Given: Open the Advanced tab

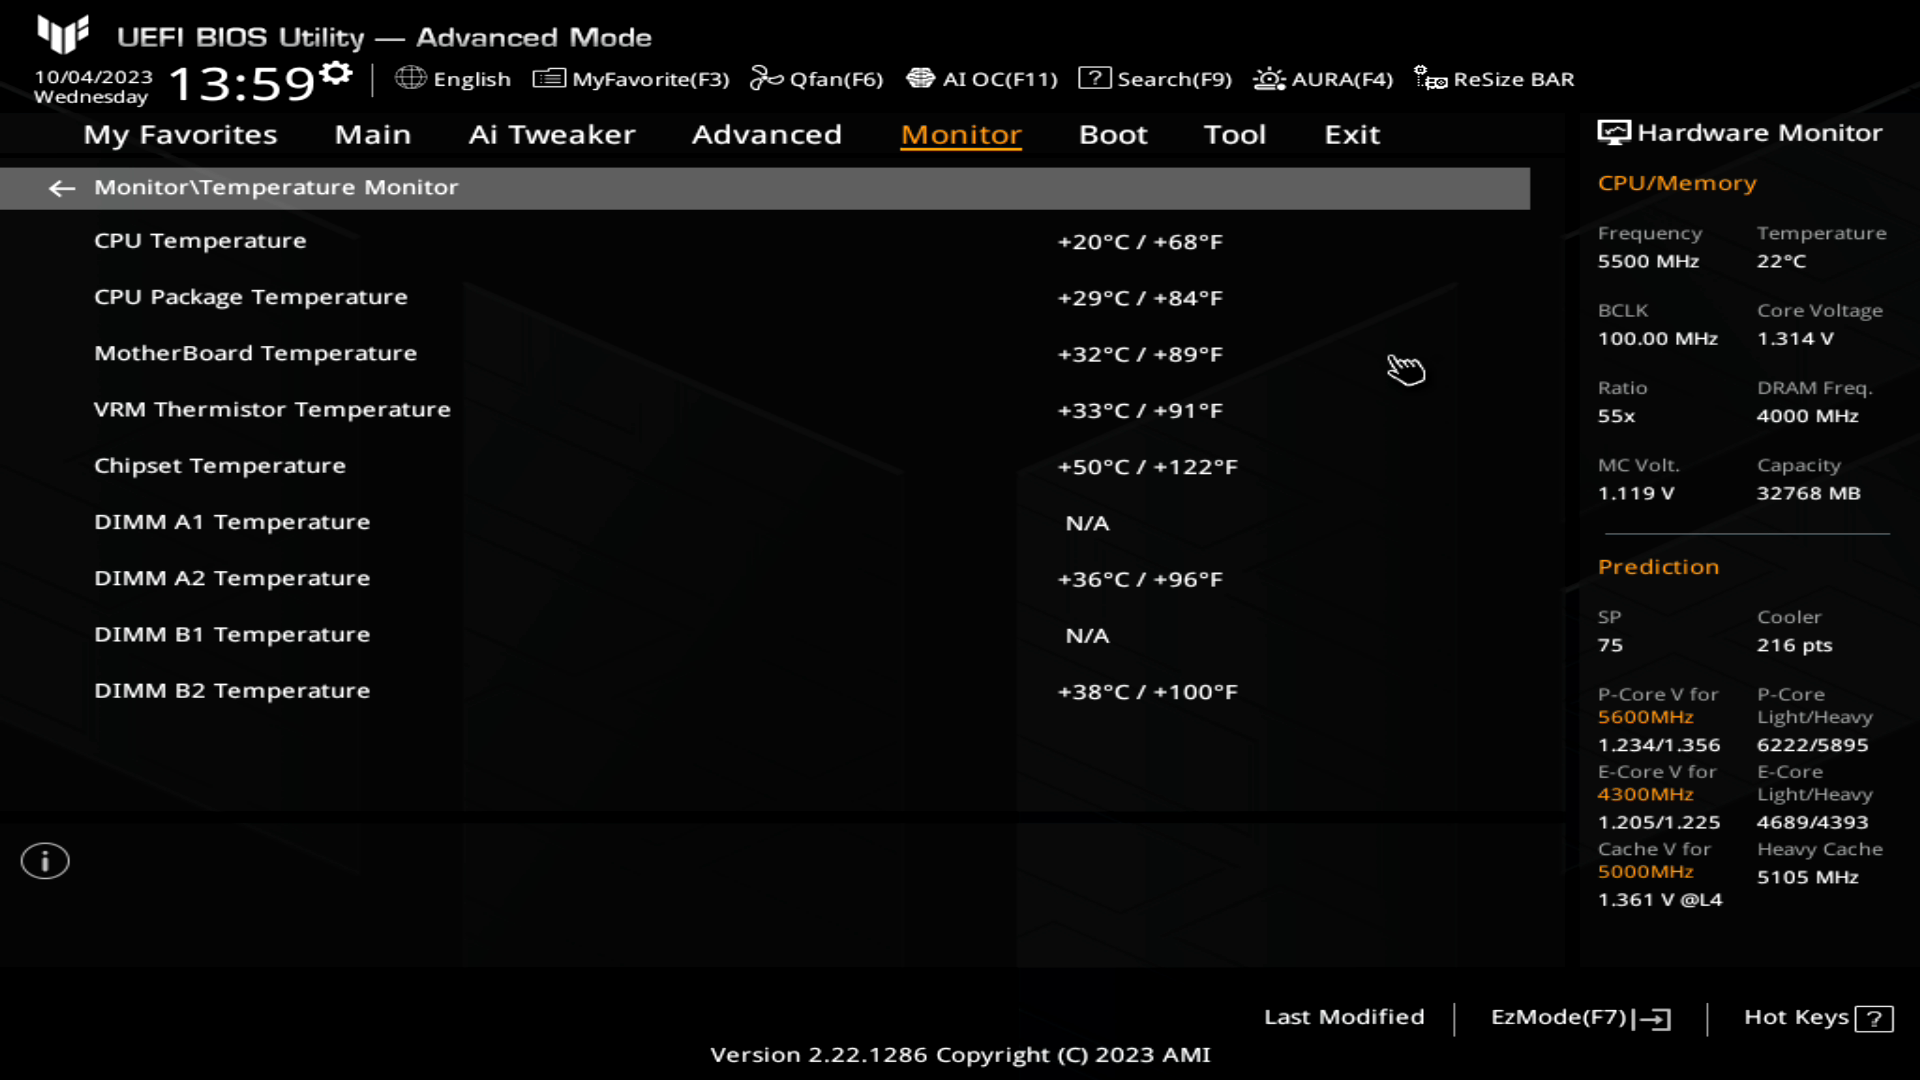Looking at the screenshot, I should pos(767,135).
